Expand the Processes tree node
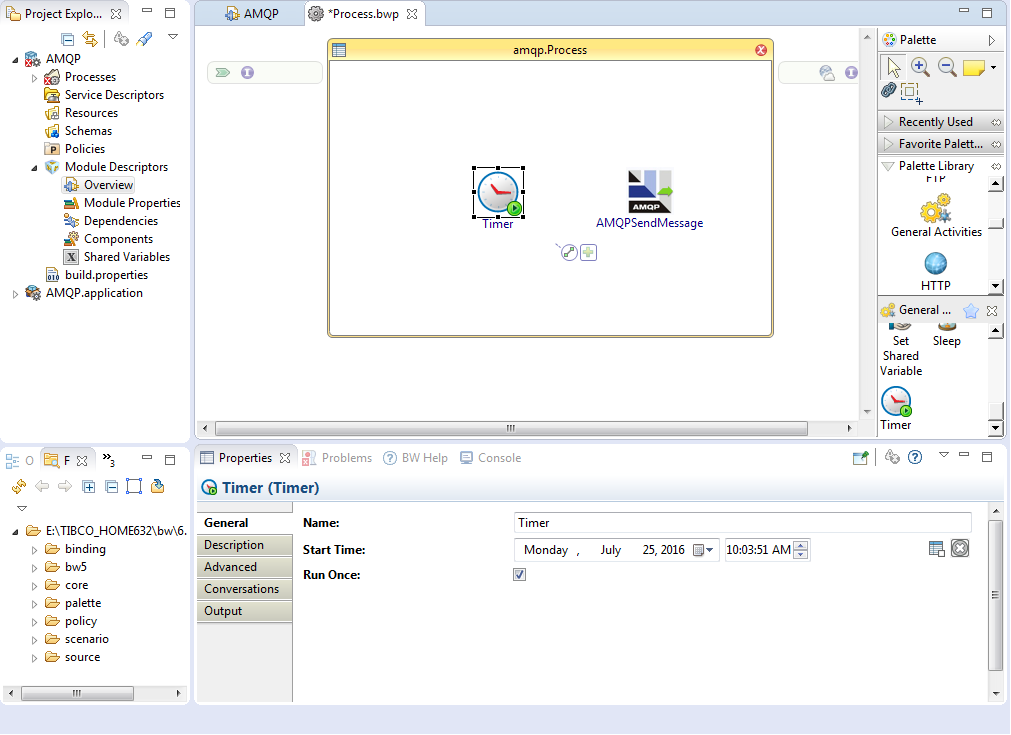Viewport: 1011px width, 735px height. [35, 78]
